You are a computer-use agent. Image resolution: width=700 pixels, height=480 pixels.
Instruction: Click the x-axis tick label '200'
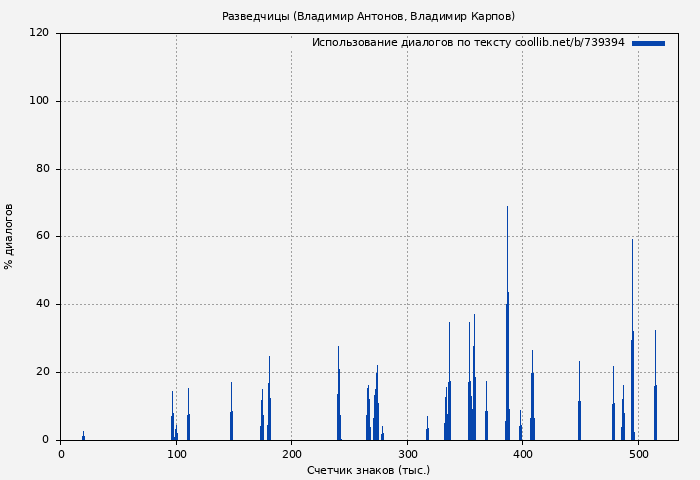291,454
